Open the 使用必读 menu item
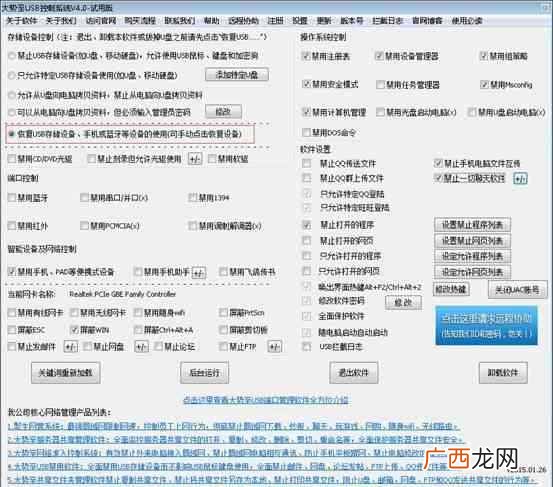Image resolution: width=553 pixels, height=487 pixels. 467,21
